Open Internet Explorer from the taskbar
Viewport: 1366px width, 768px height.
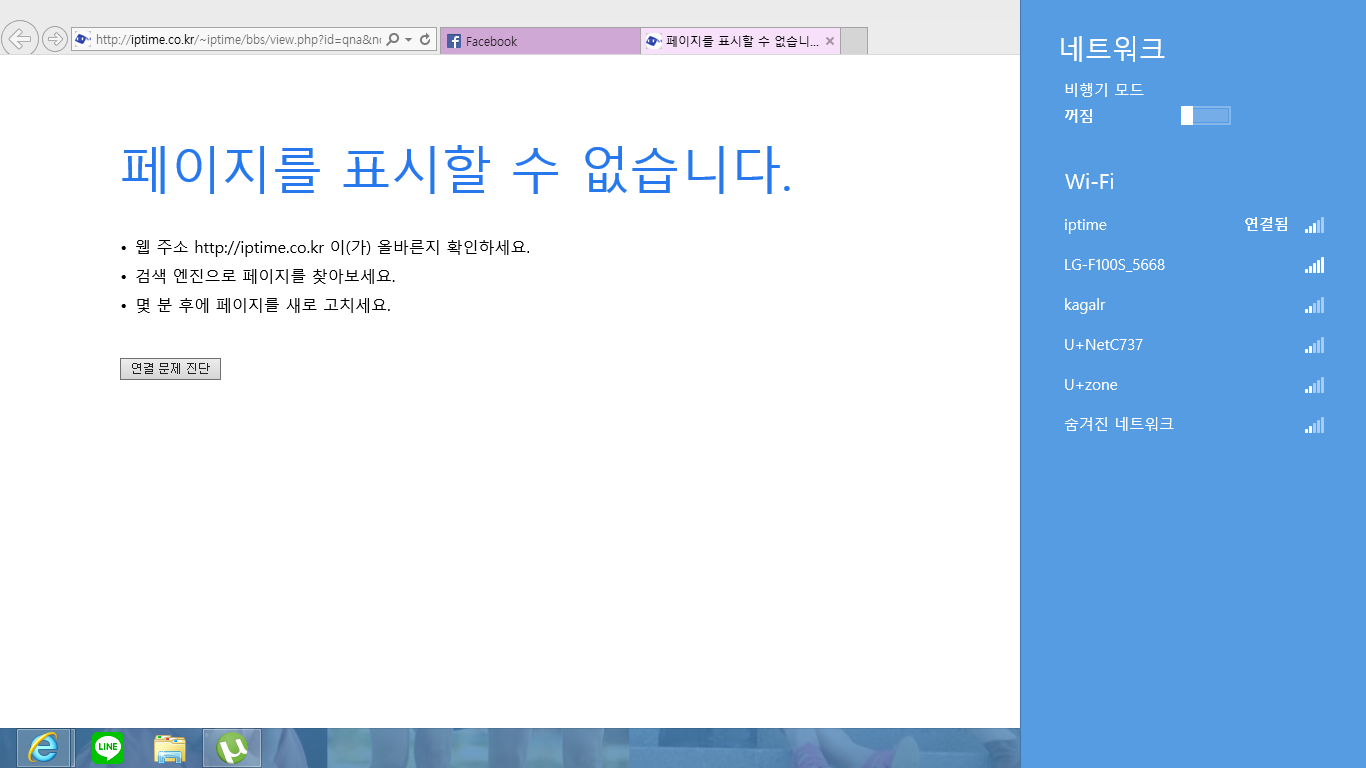(44, 748)
